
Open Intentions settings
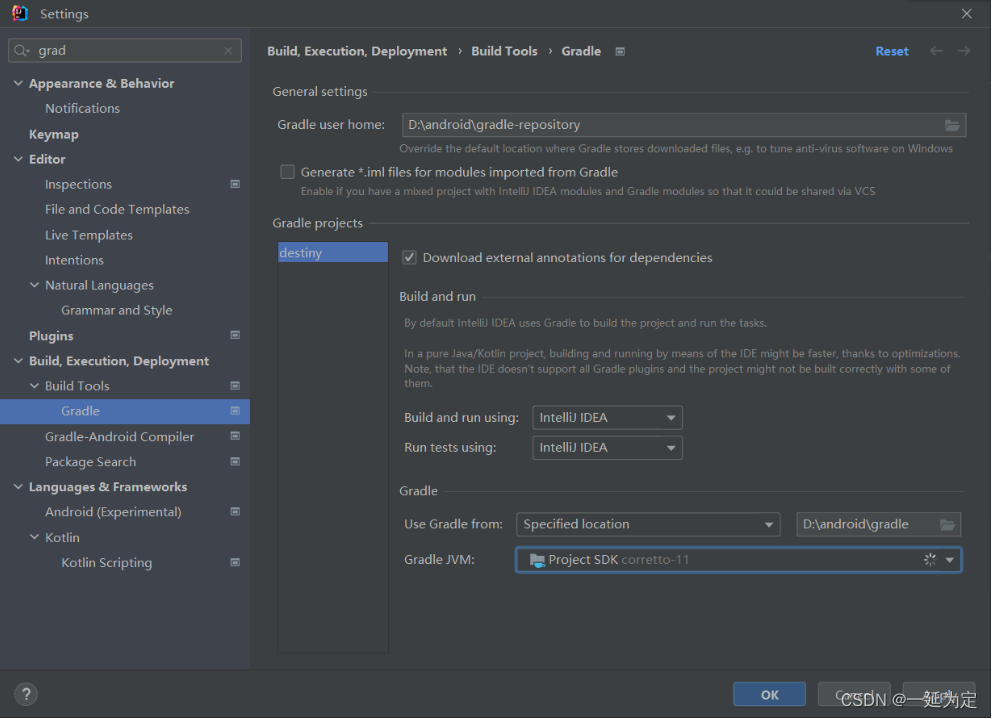[74, 260]
